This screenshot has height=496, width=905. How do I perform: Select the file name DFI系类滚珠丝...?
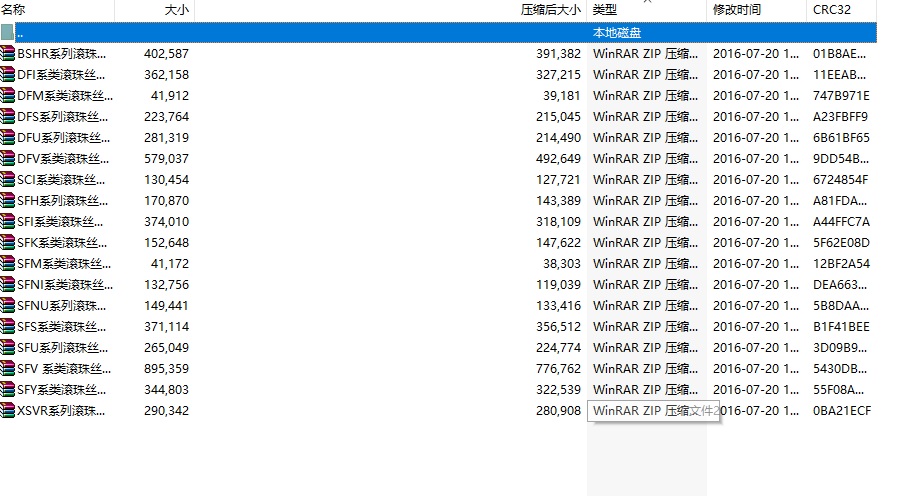pyautogui.click(x=61, y=74)
